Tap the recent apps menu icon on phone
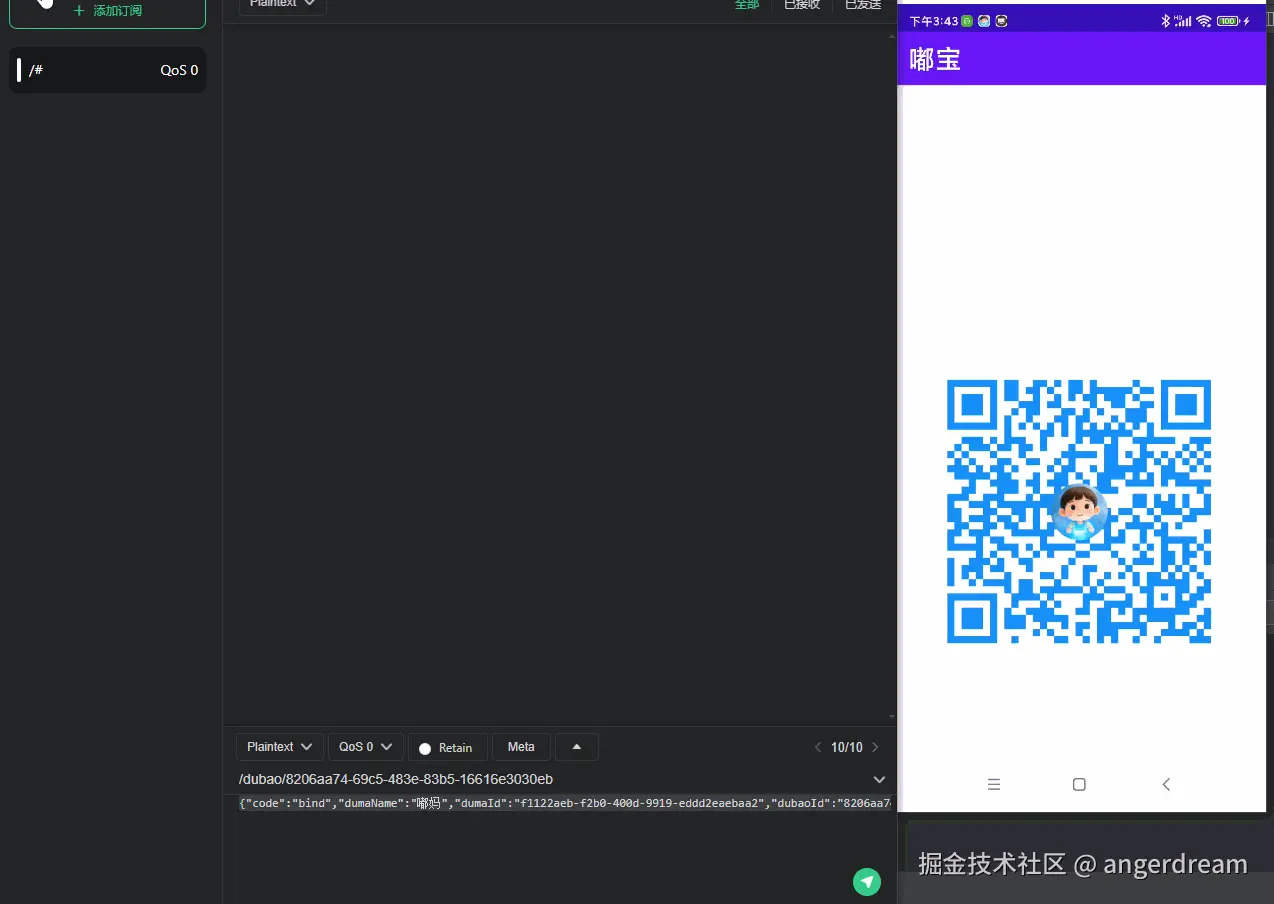Screen dimensions: 1274x904 point(994,784)
